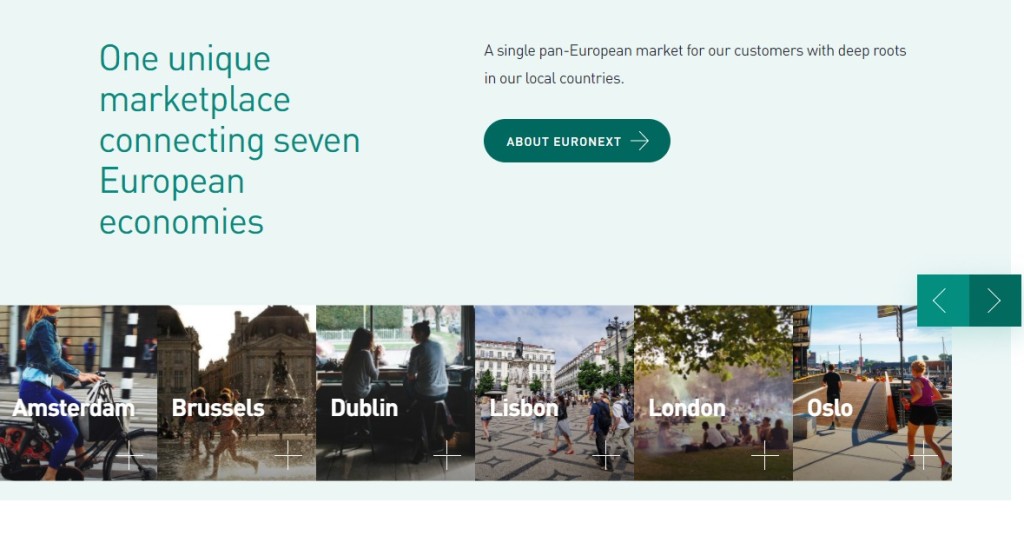Advance the city carousel with right chevron

coord(995,300)
